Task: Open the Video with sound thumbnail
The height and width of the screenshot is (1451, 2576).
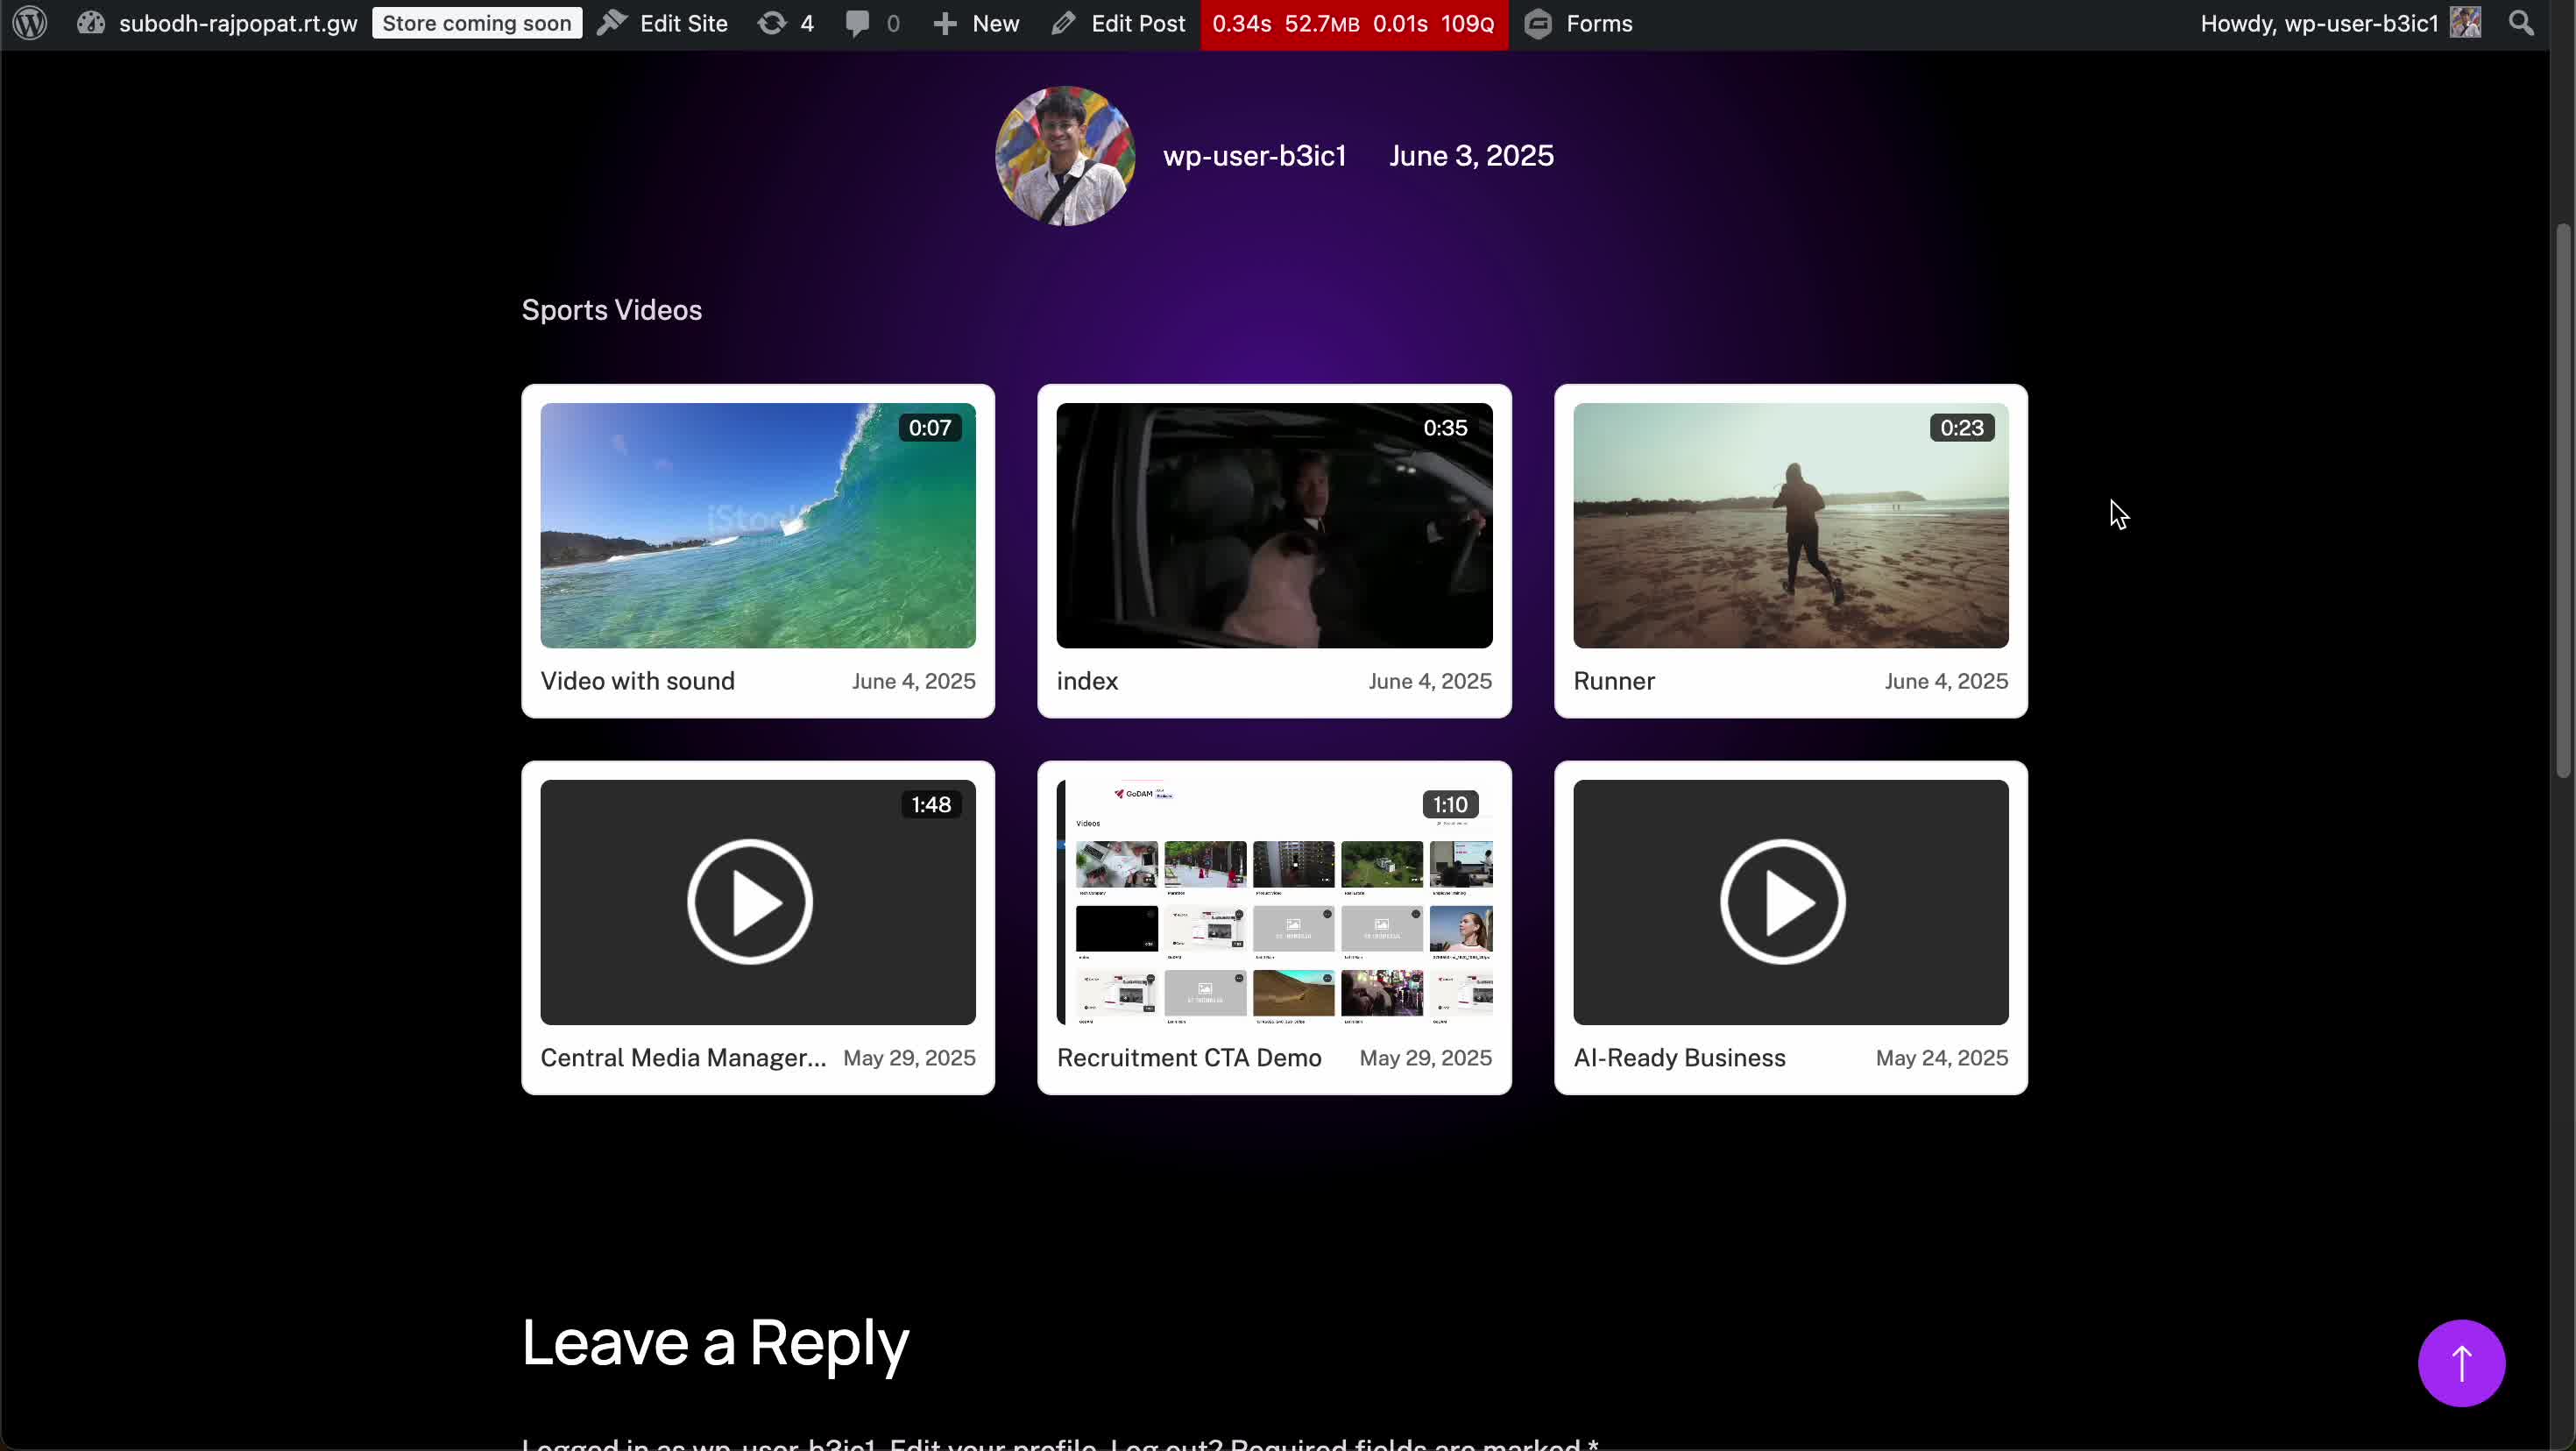Action: click(x=757, y=525)
